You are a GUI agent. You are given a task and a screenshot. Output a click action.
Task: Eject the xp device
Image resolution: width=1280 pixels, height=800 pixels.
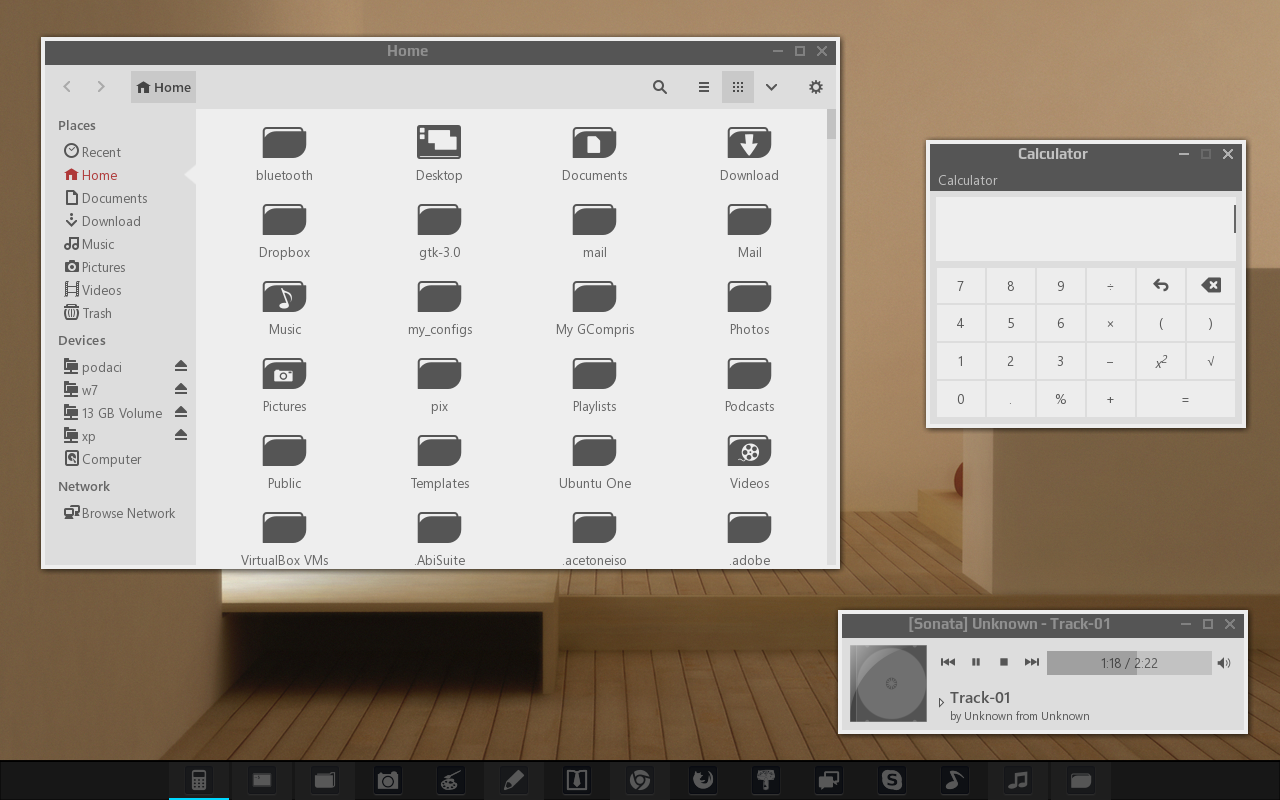click(x=181, y=435)
